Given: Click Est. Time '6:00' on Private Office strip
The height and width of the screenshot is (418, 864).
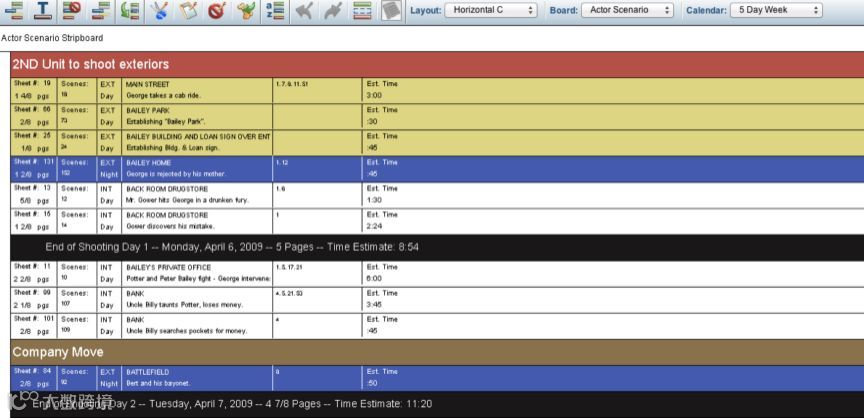Looking at the screenshot, I should tap(374, 279).
